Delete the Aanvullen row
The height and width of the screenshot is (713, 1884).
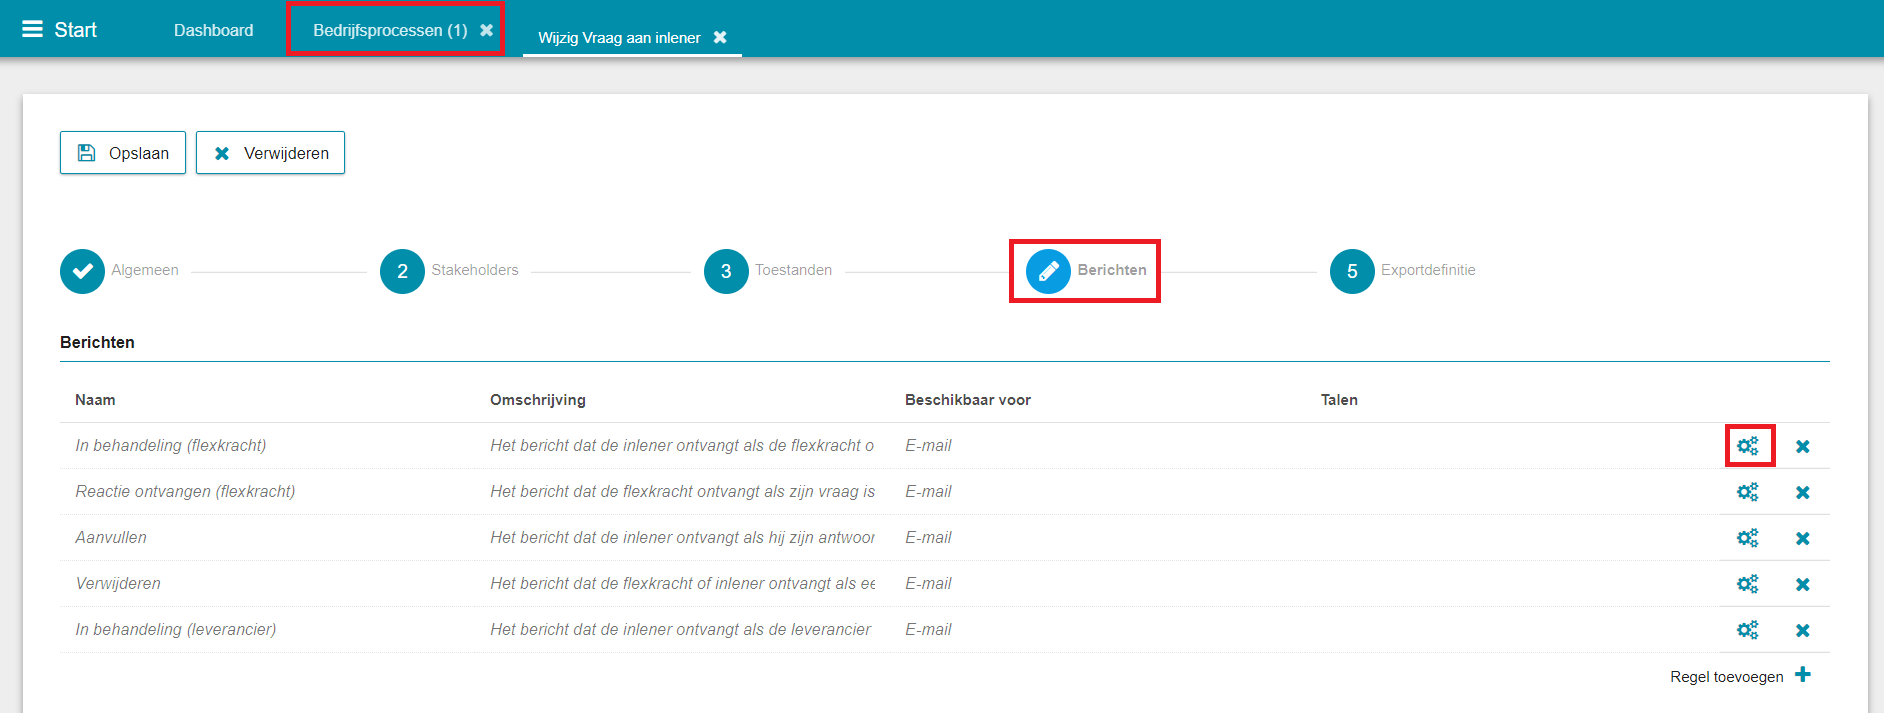1802,538
